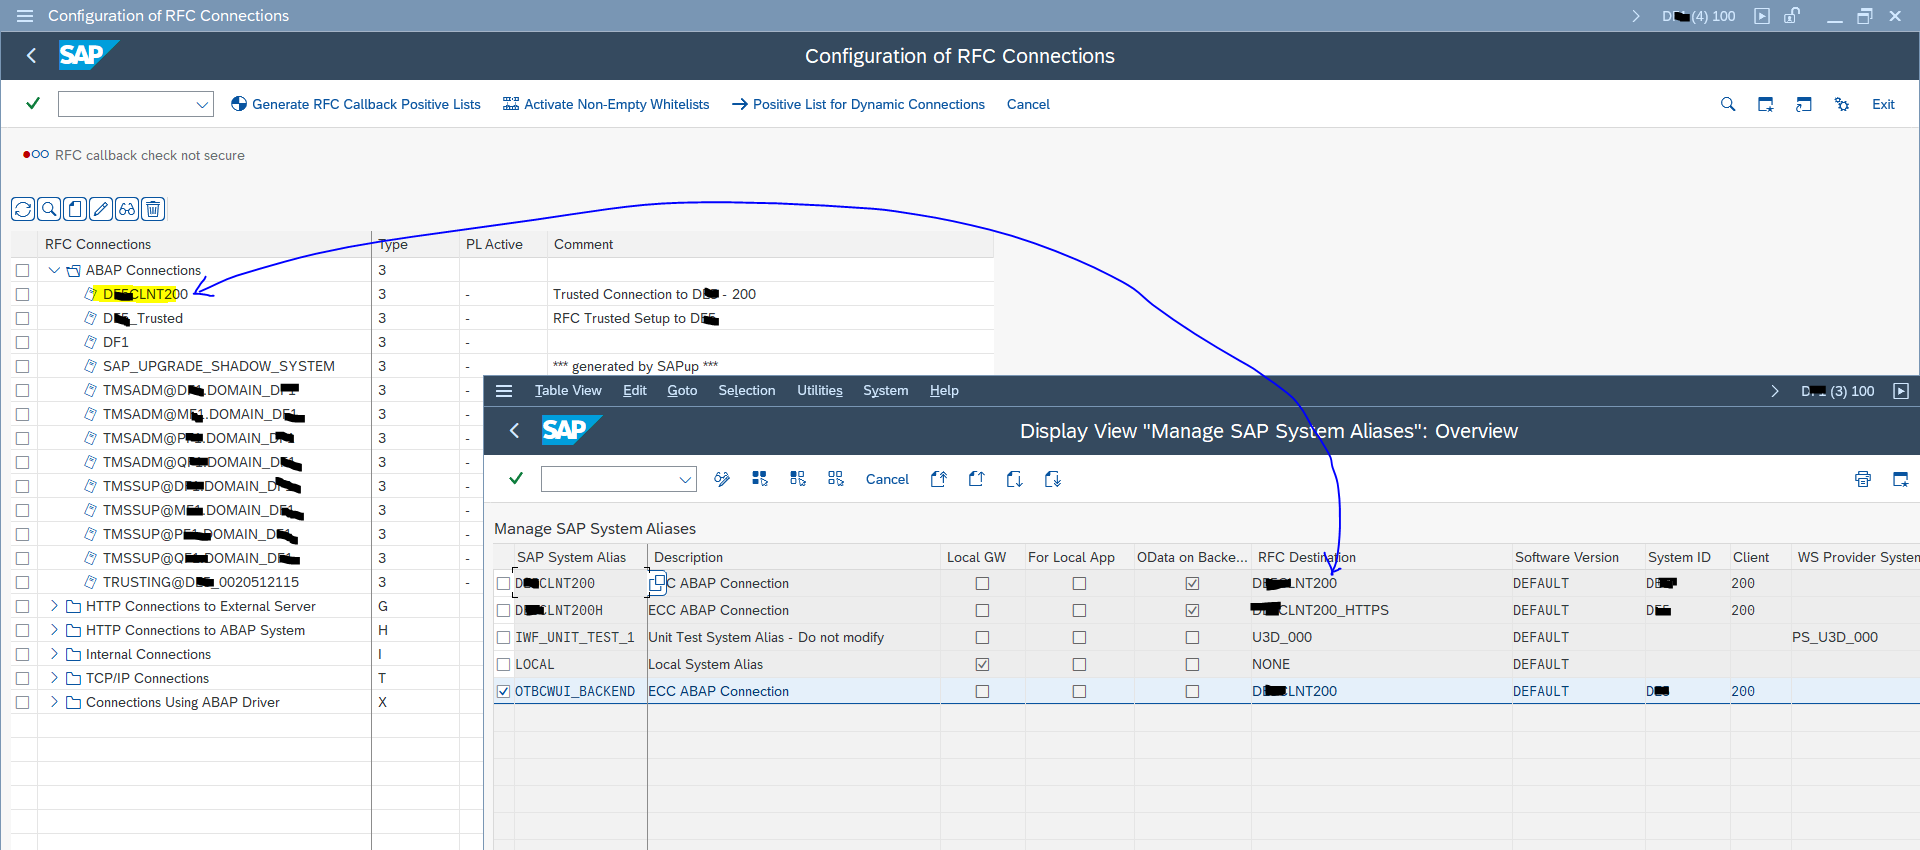This screenshot has height=850, width=1920.
Task: Tick the checkbox beside the DF1 row
Action: [22, 342]
